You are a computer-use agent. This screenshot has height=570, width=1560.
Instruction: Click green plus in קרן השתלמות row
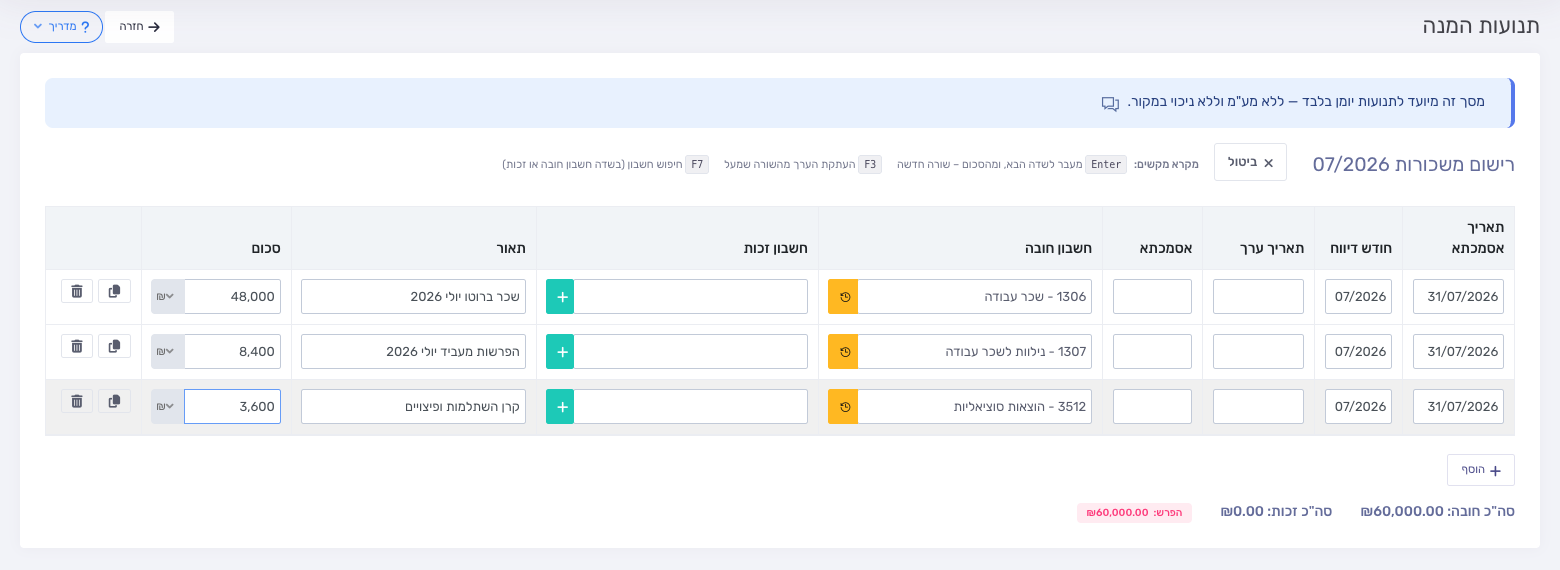coord(560,407)
